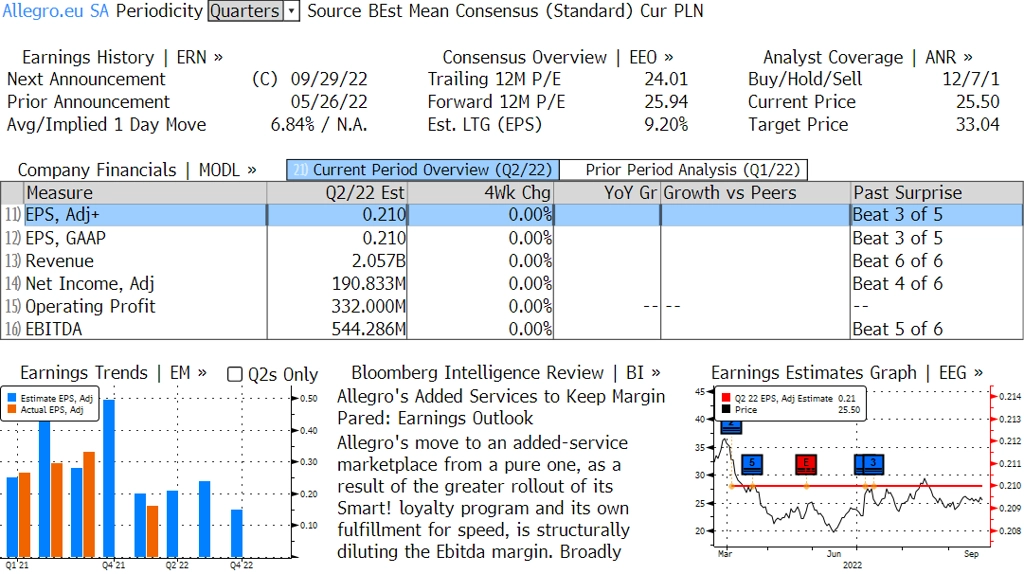The width and height of the screenshot is (1024, 574).
Task: Click the orange Actual EPS legend swatch
Action: (x=12, y=409)
